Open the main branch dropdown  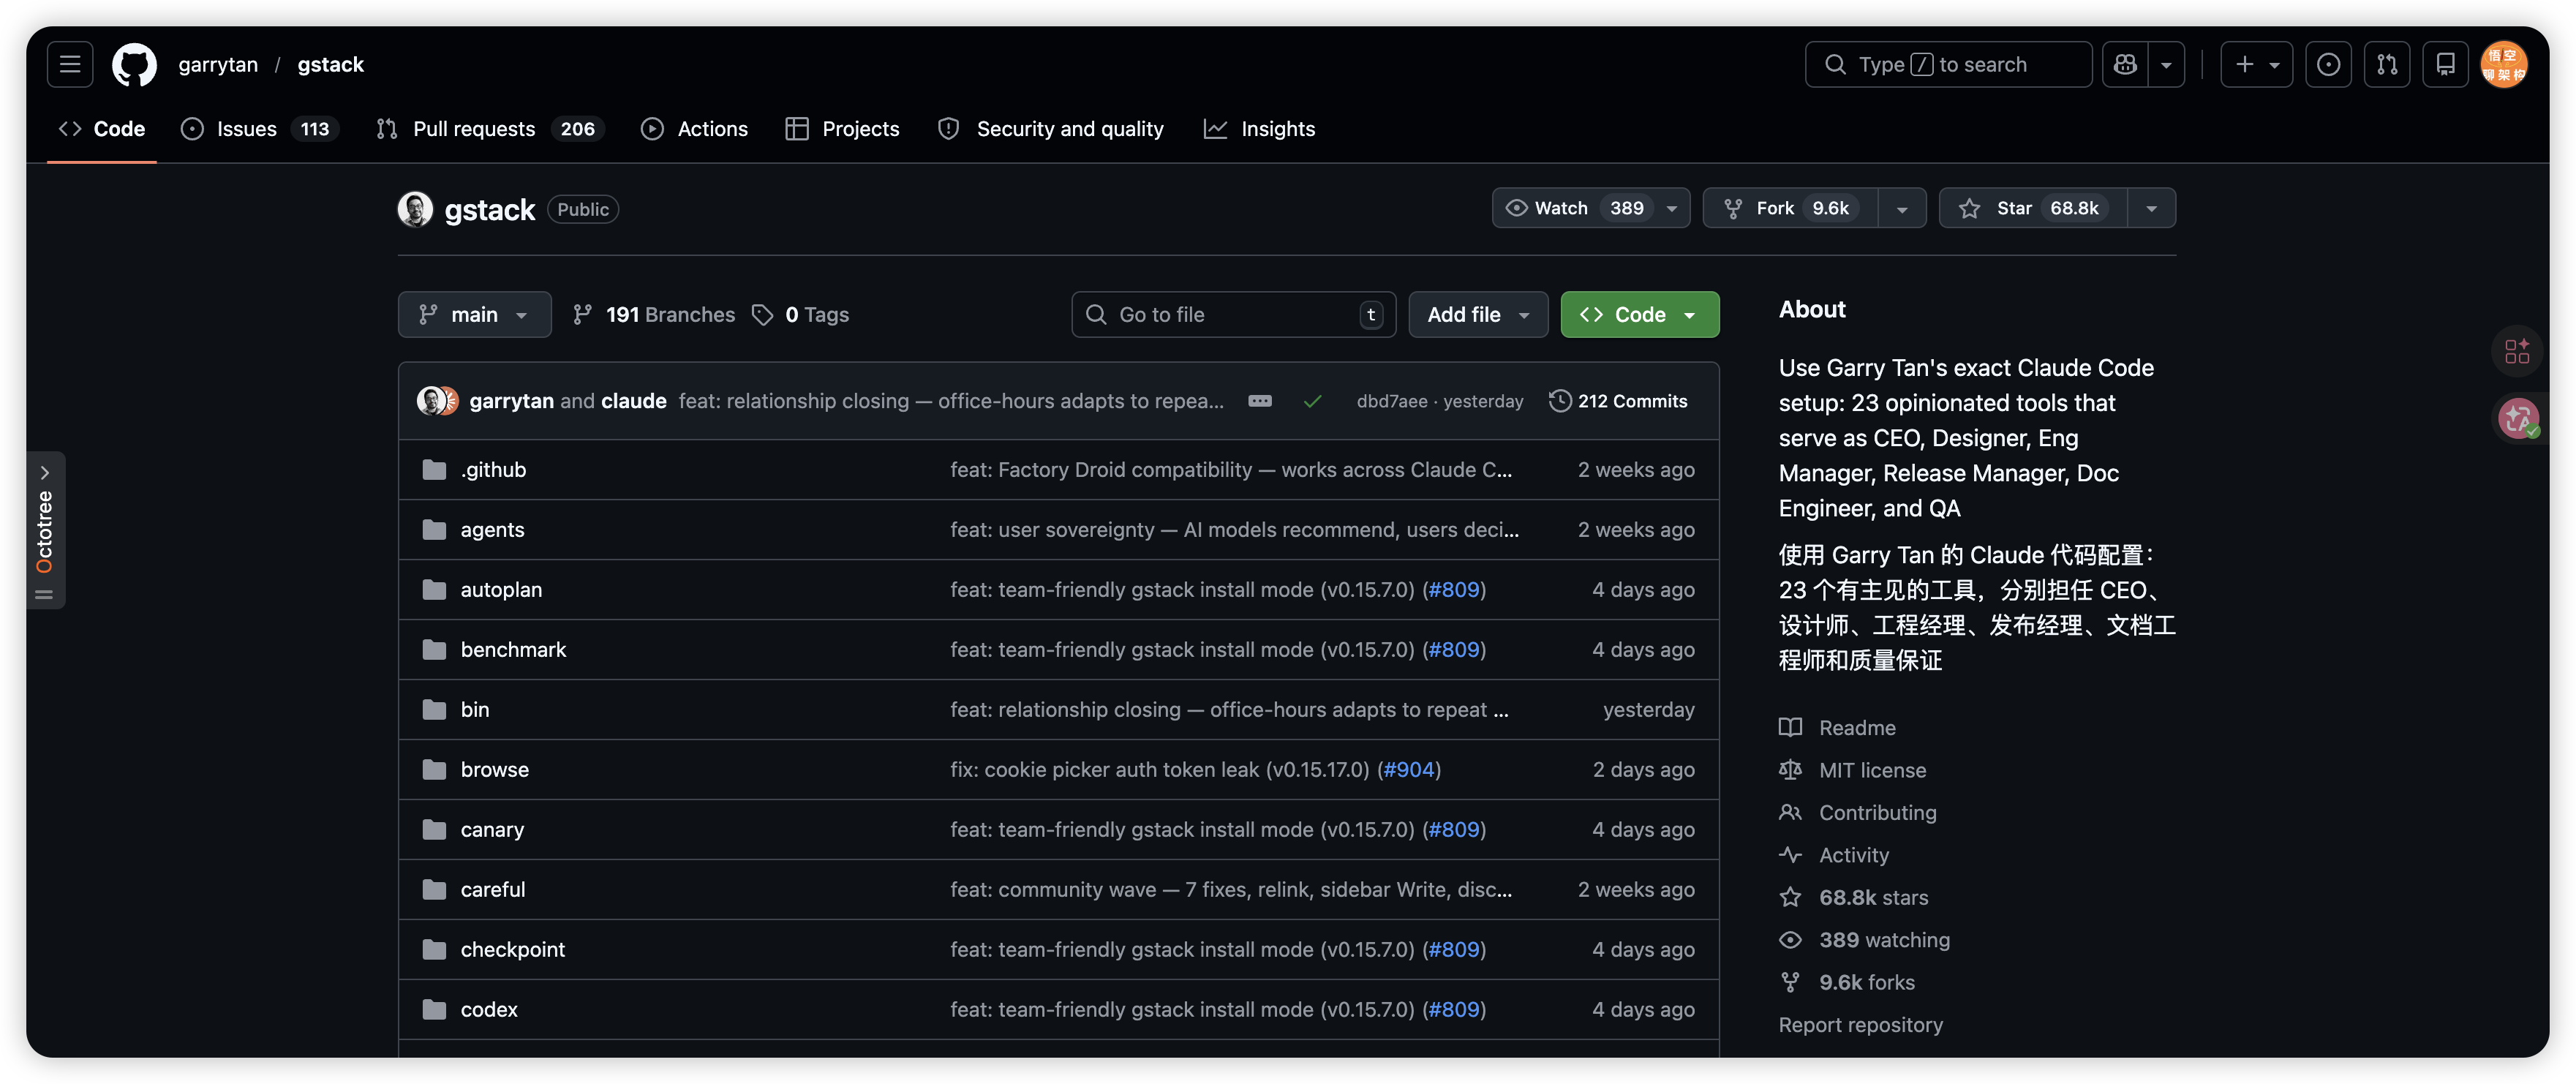tap(474, 315)
